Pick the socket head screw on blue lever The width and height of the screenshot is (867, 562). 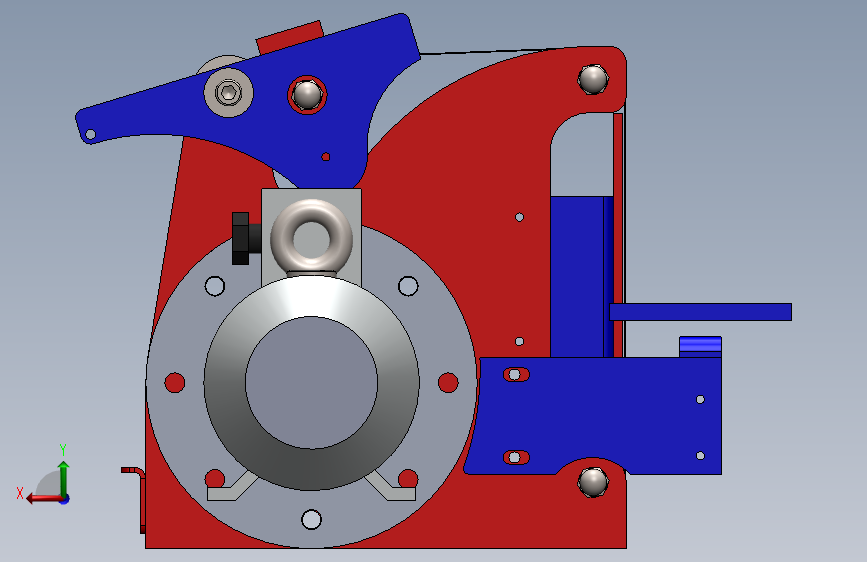tap(228, 92)
